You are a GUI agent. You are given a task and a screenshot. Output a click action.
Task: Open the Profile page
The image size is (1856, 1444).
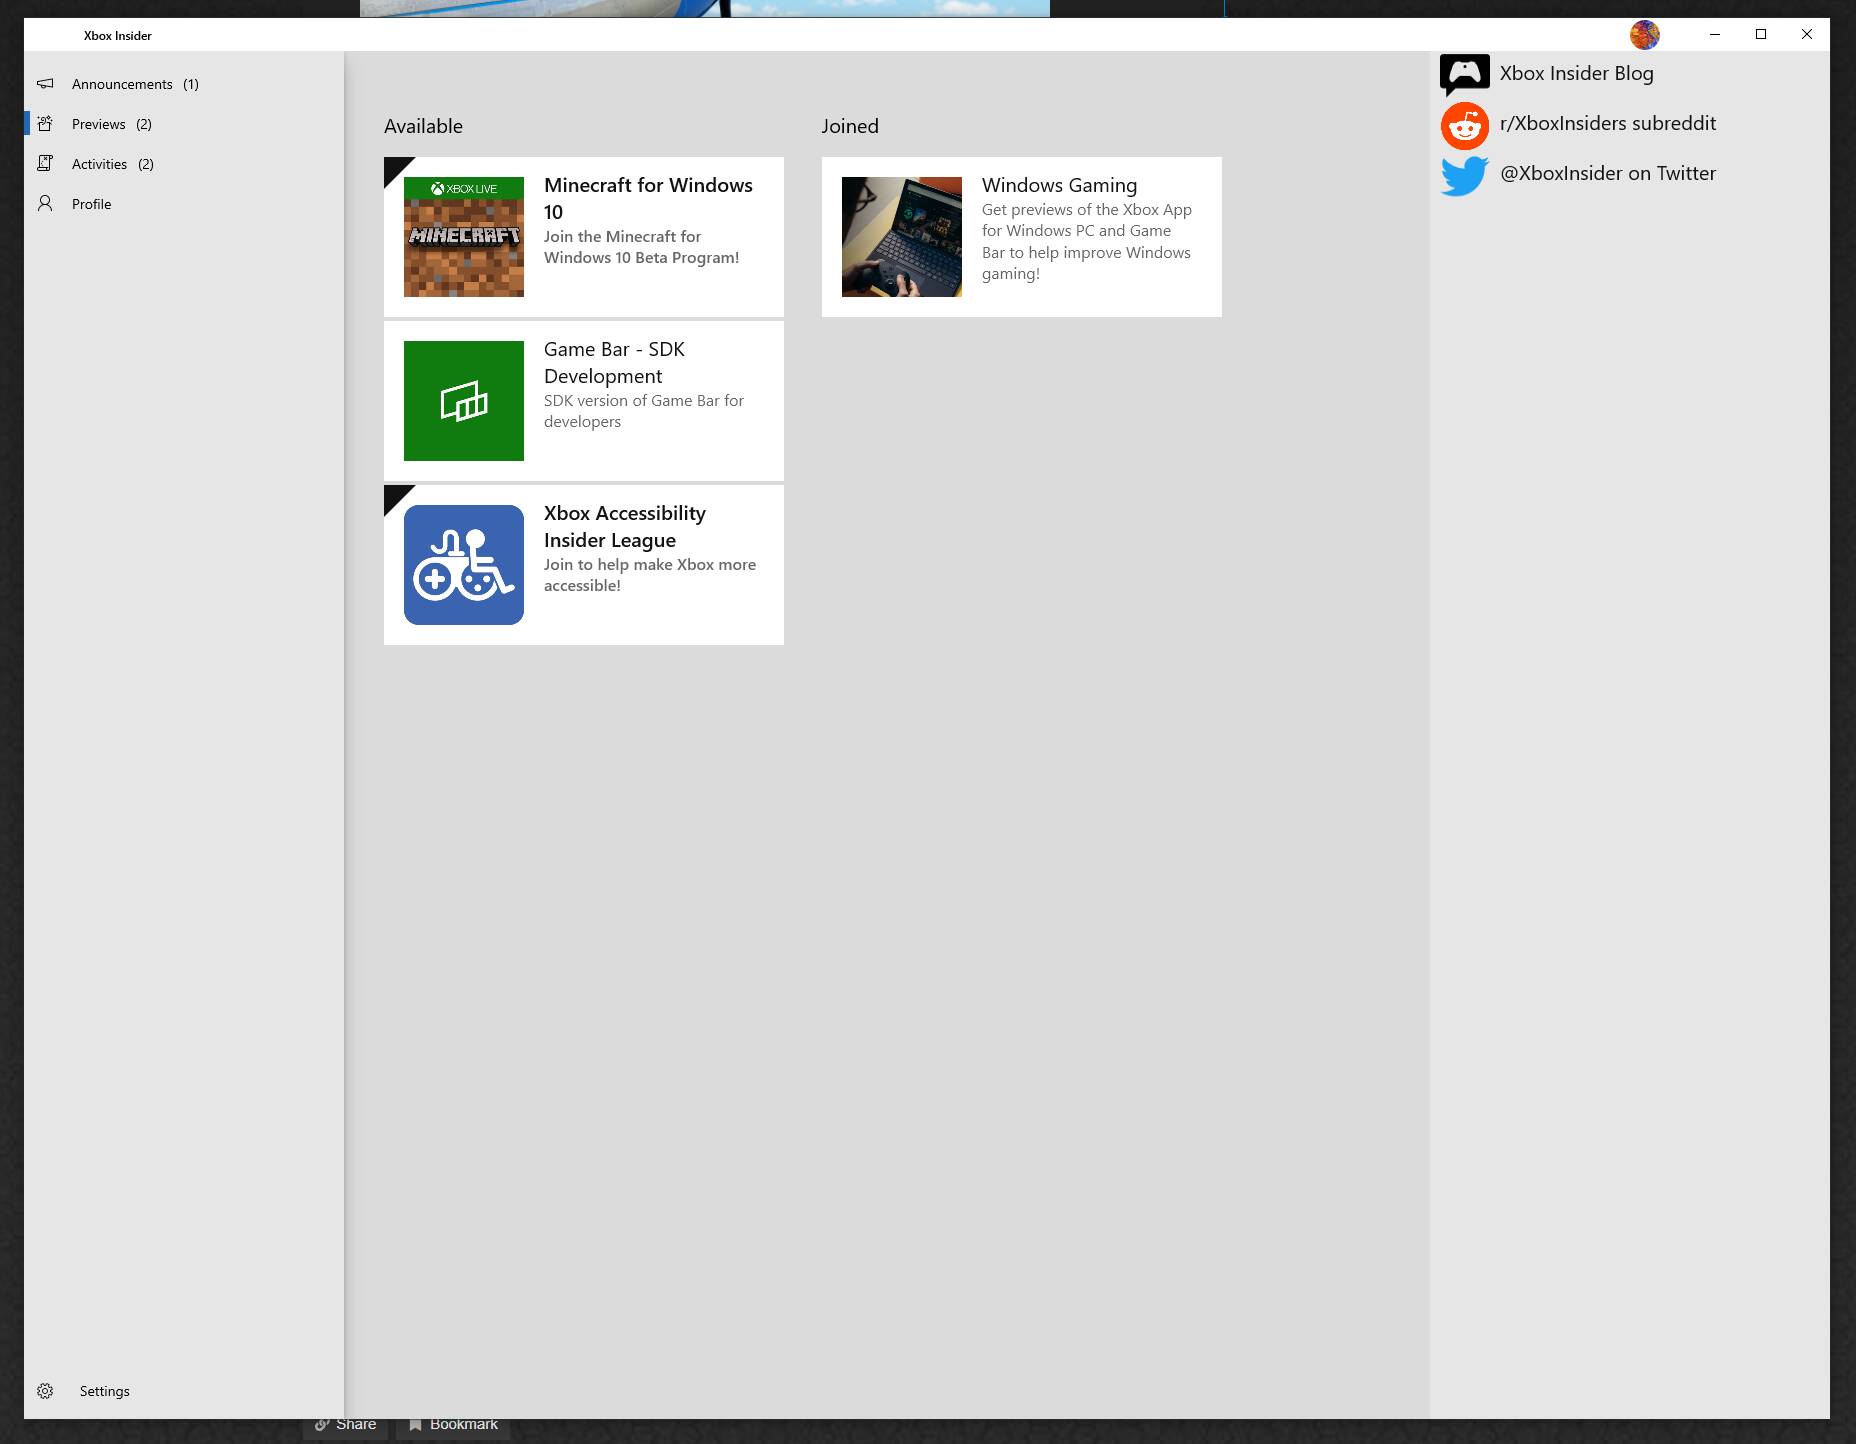(92, 204)
